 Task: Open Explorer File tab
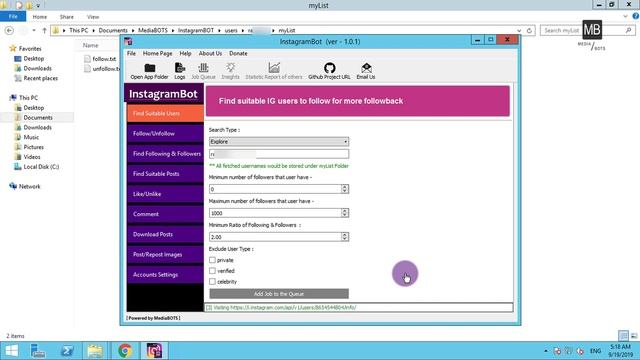click(13, 17)
